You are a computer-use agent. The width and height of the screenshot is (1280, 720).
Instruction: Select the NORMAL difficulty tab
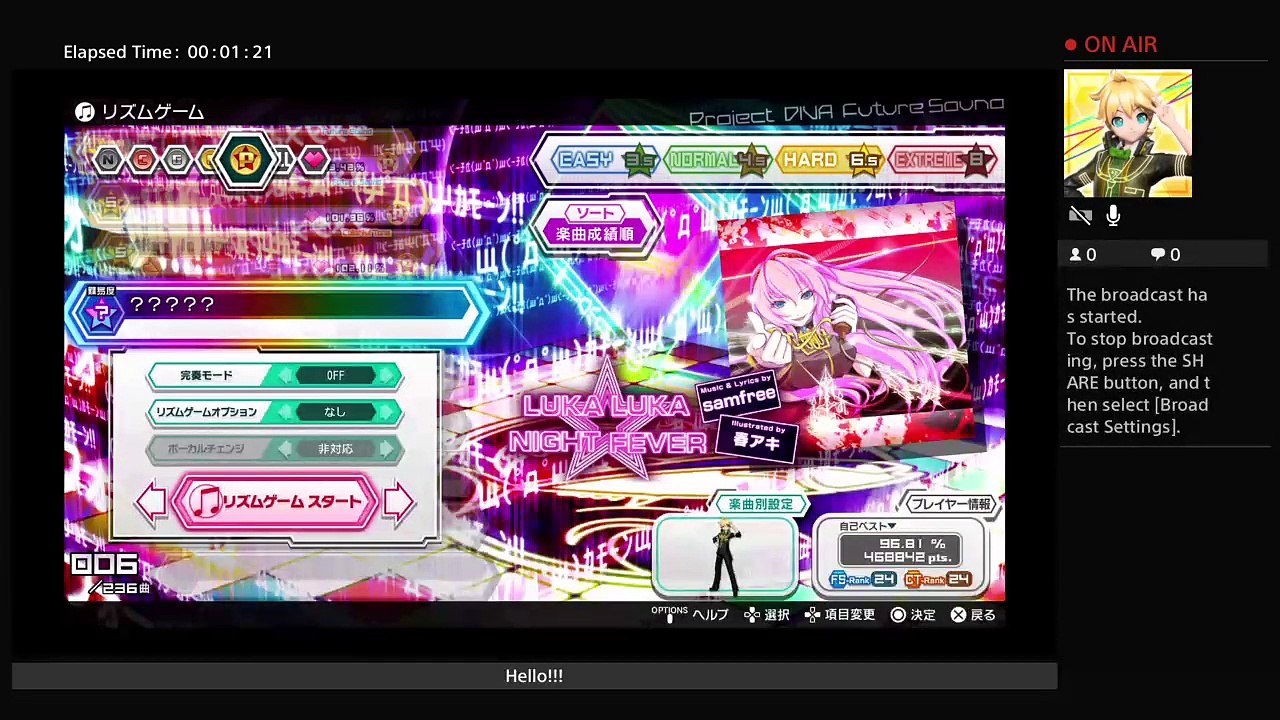click(x=717, y=160)
